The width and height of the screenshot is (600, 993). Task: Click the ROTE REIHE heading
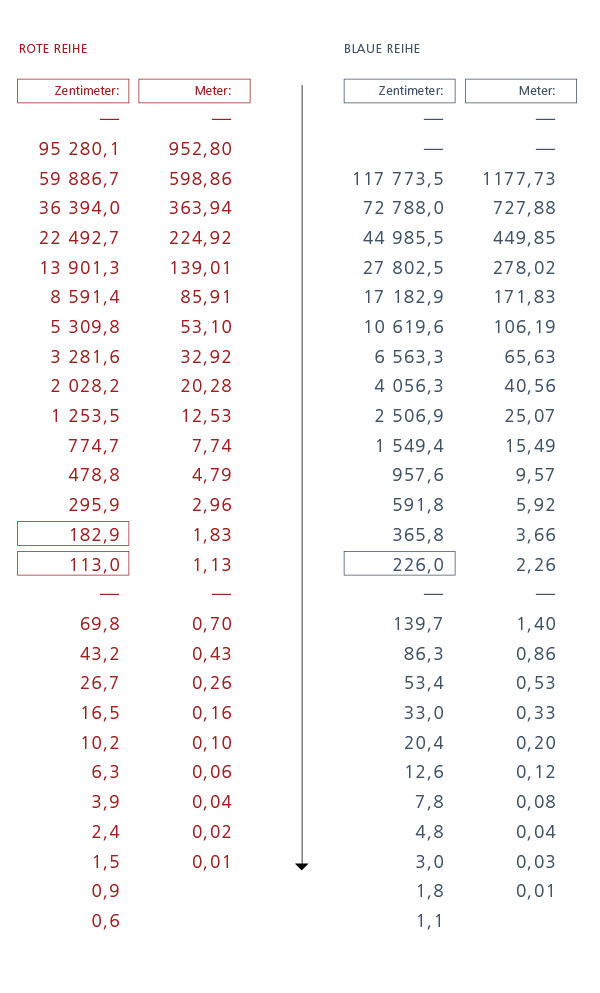pyautogui.click(x=53, y=49)
